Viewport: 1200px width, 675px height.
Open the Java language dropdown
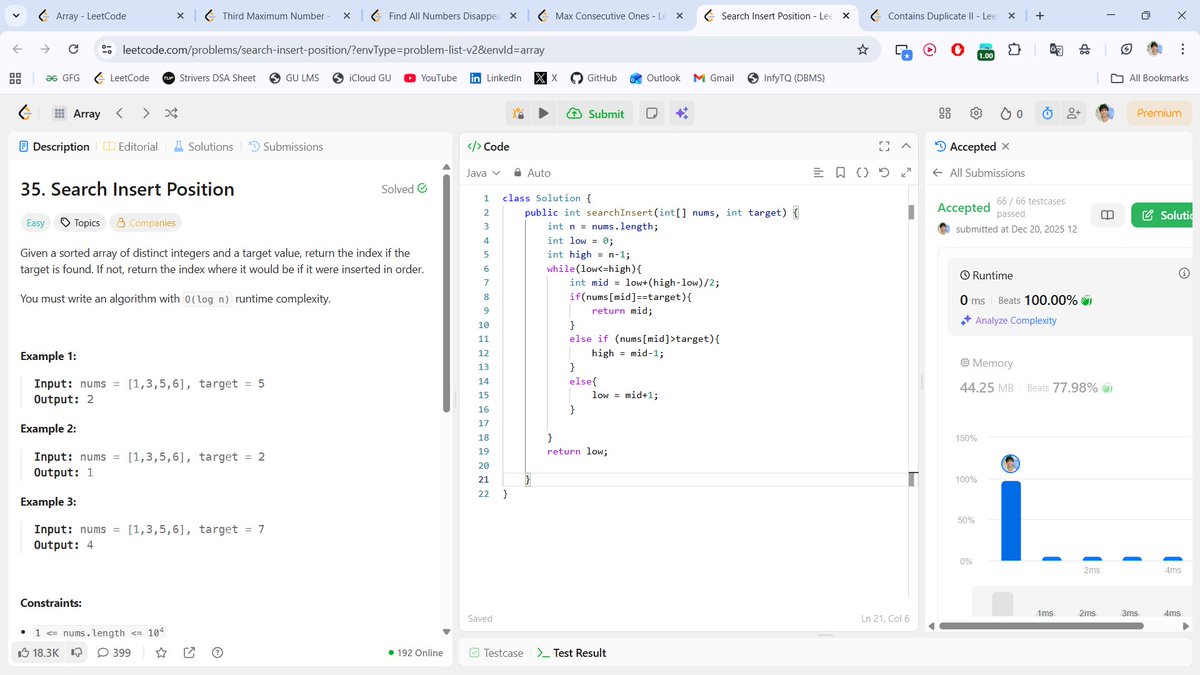(482, 172)
